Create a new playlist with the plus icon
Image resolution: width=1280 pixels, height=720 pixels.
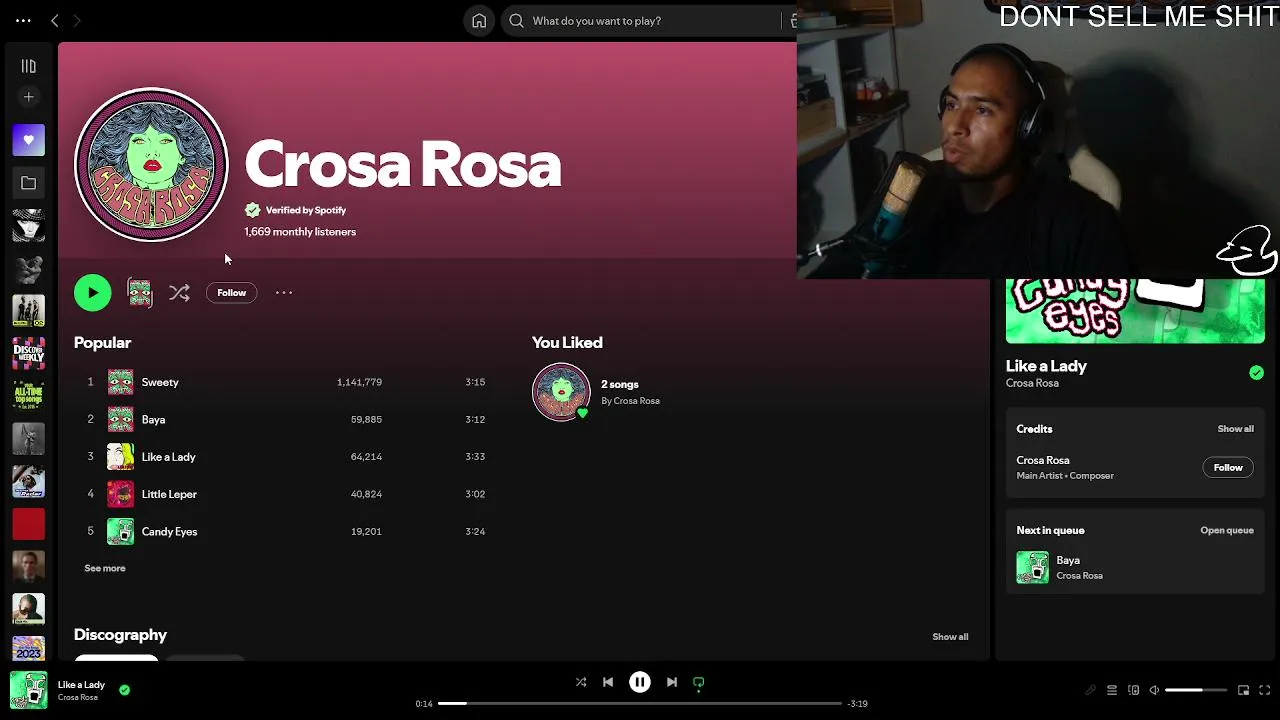pos(28,97)
